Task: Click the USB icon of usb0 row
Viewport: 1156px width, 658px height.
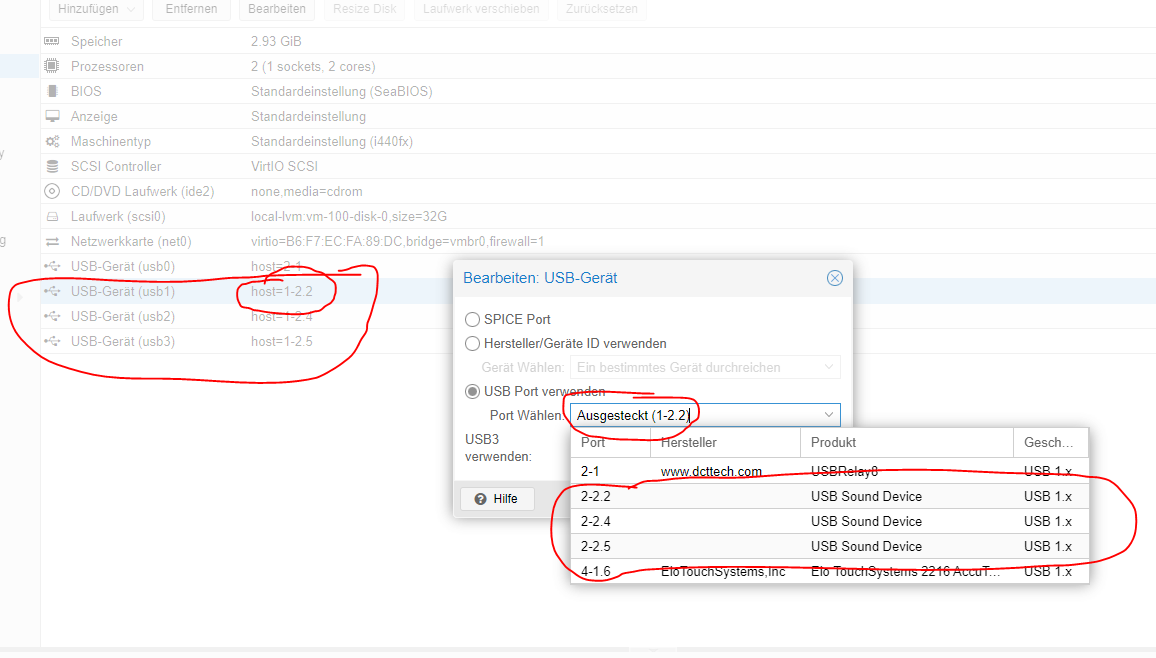Action: pos(52,267)
